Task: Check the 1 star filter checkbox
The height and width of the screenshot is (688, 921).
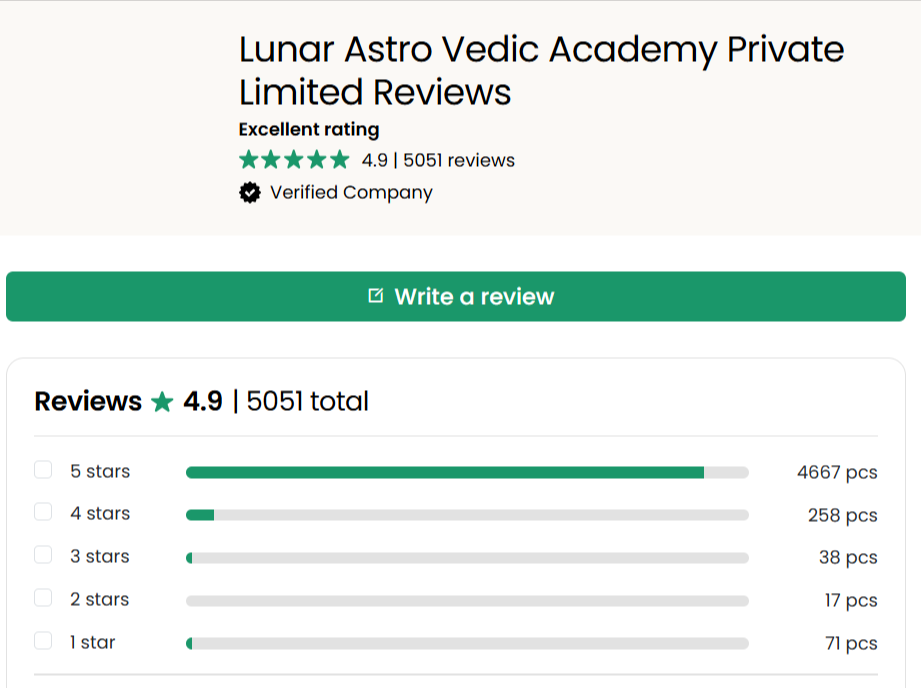Action: [x=43, y=641]
